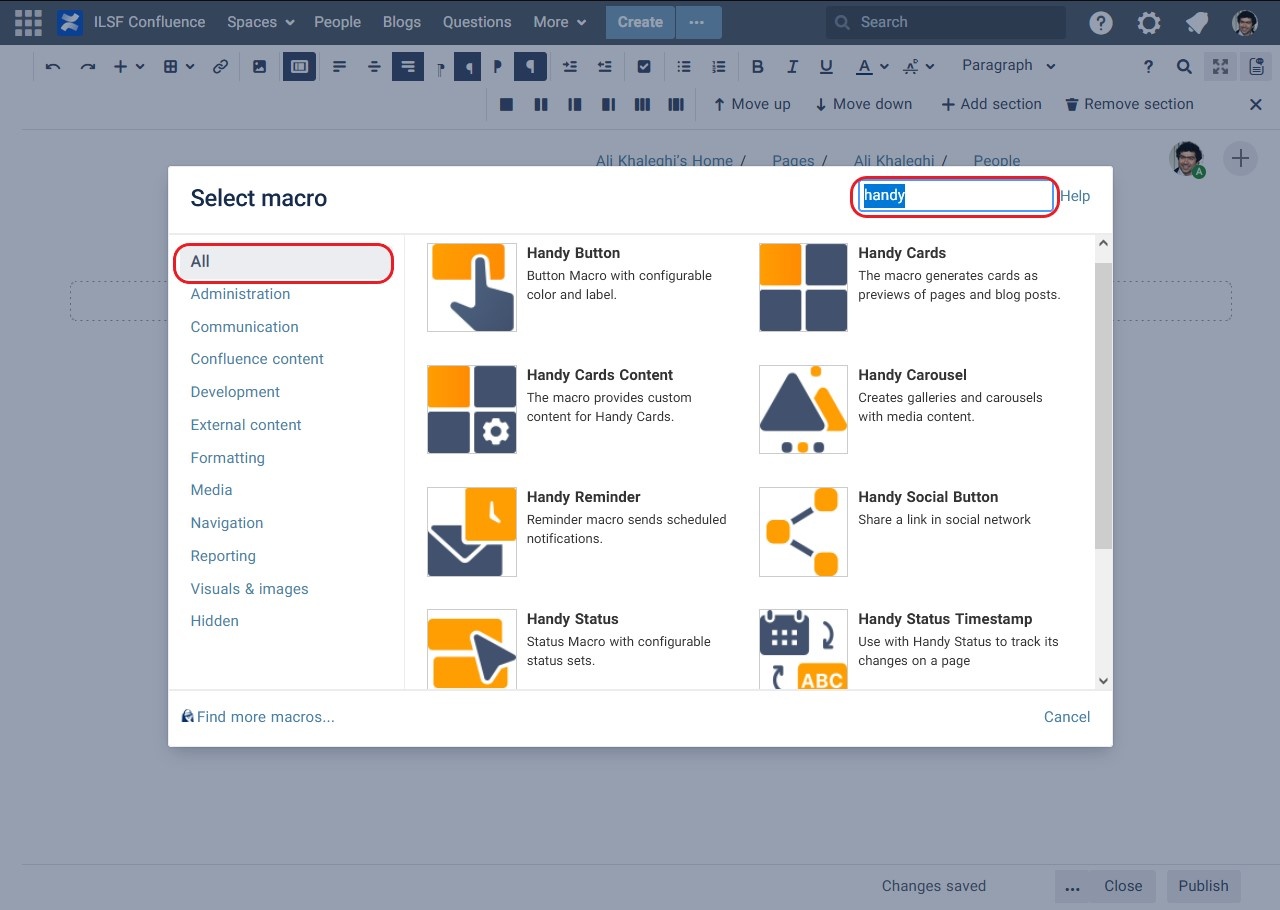Viewport: 1280px width, 910px height.
Task: Toggle align left
Action: pyautogui.click(x=340, y=66)
